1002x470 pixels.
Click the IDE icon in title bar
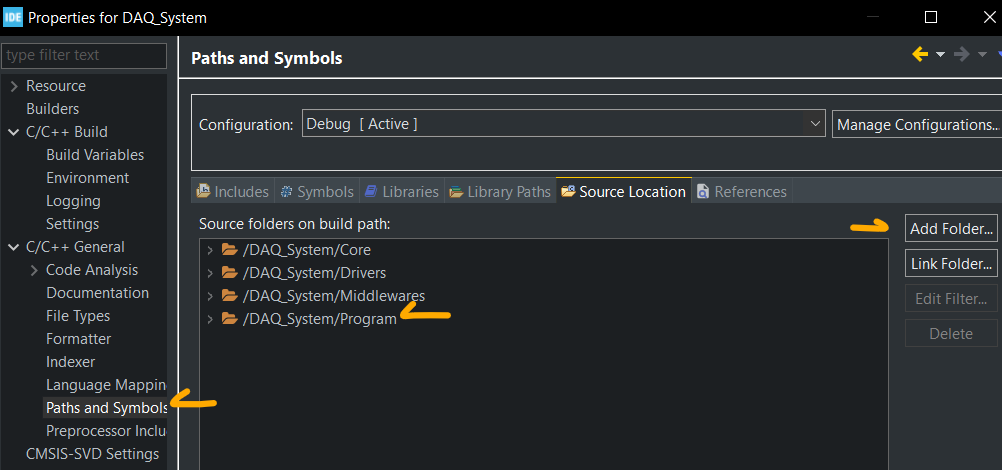tap(13, 17)
